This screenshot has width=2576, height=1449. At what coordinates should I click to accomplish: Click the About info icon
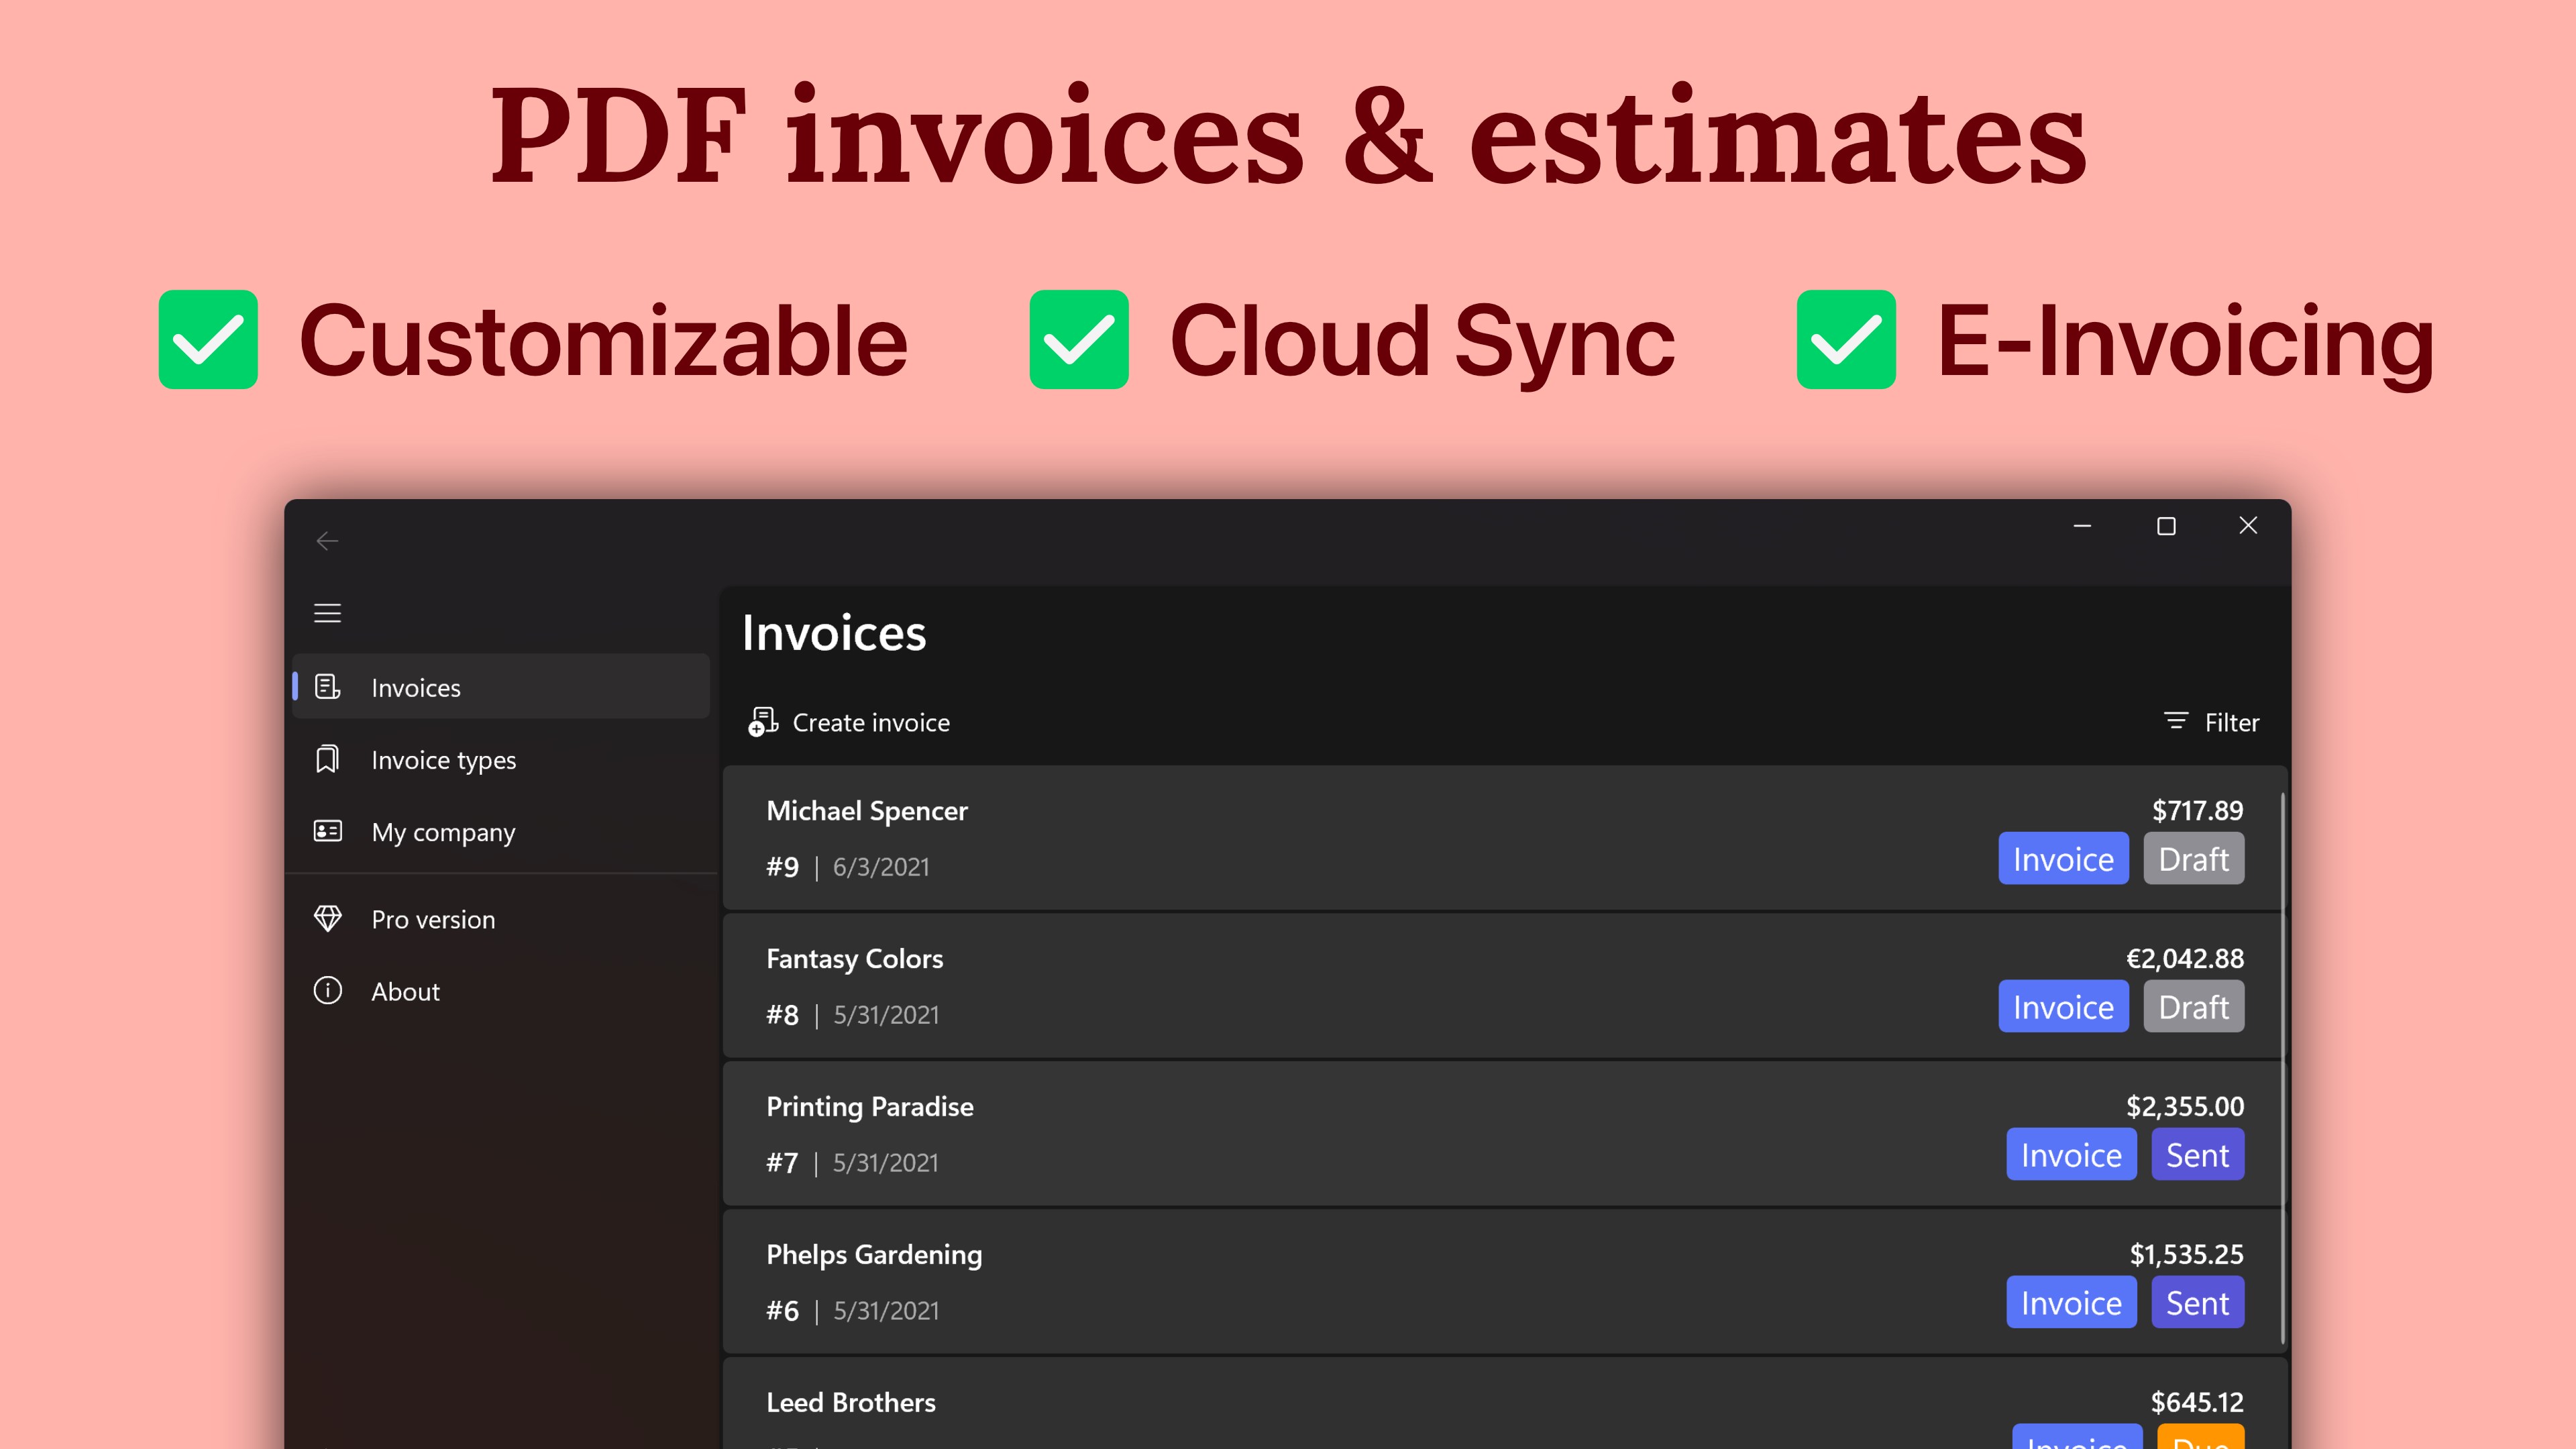click(x=327, y=990)
